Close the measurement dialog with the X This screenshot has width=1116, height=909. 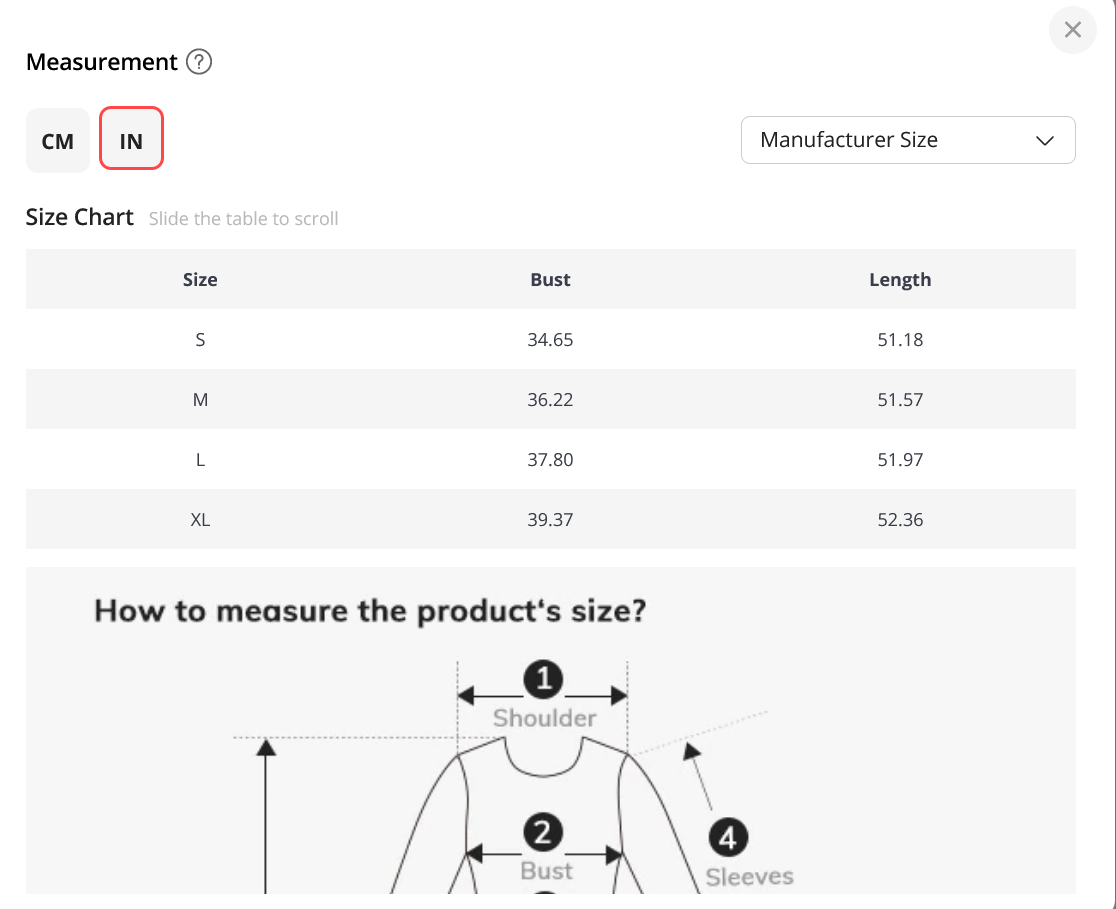point(1073,30)
